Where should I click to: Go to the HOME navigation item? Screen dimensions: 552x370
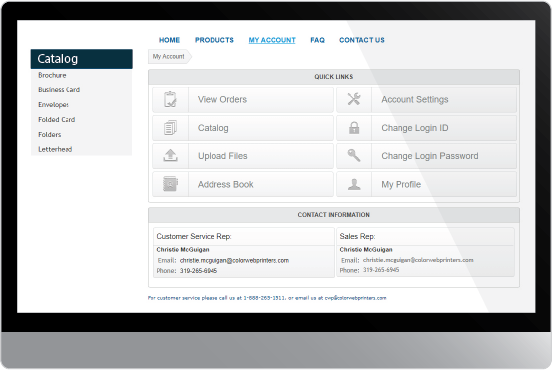coord(169,40)
